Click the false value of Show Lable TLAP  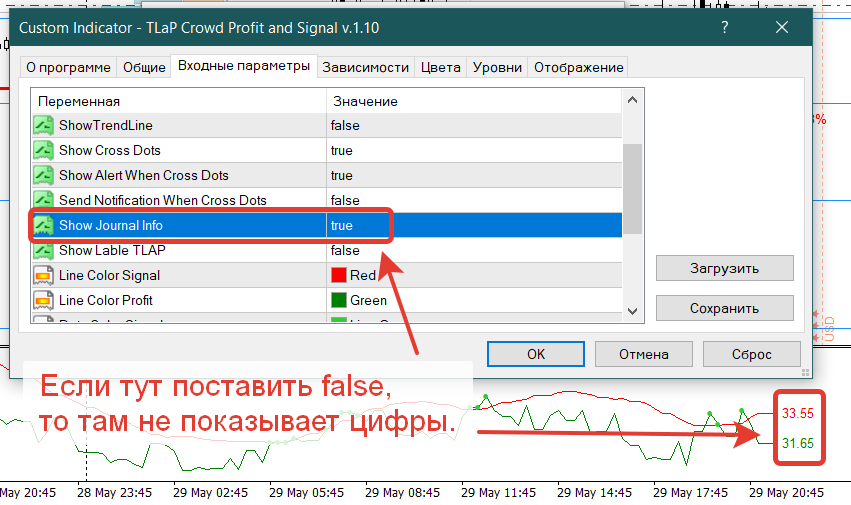pyautogui.click(x=345, y=250)
